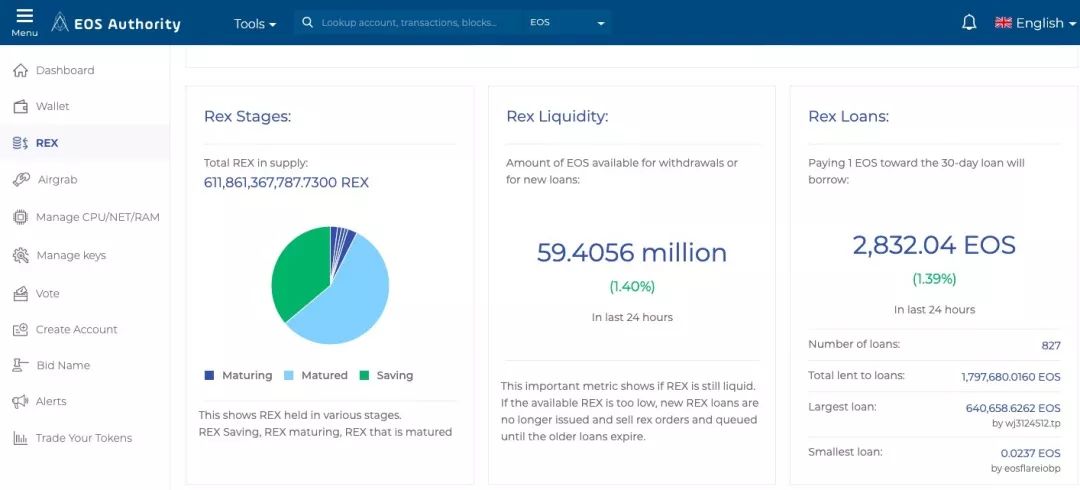This screenshot has width=1080, height=490.
Task: Click the Wallet icon in sidebar
Action: tap(21, 107)
